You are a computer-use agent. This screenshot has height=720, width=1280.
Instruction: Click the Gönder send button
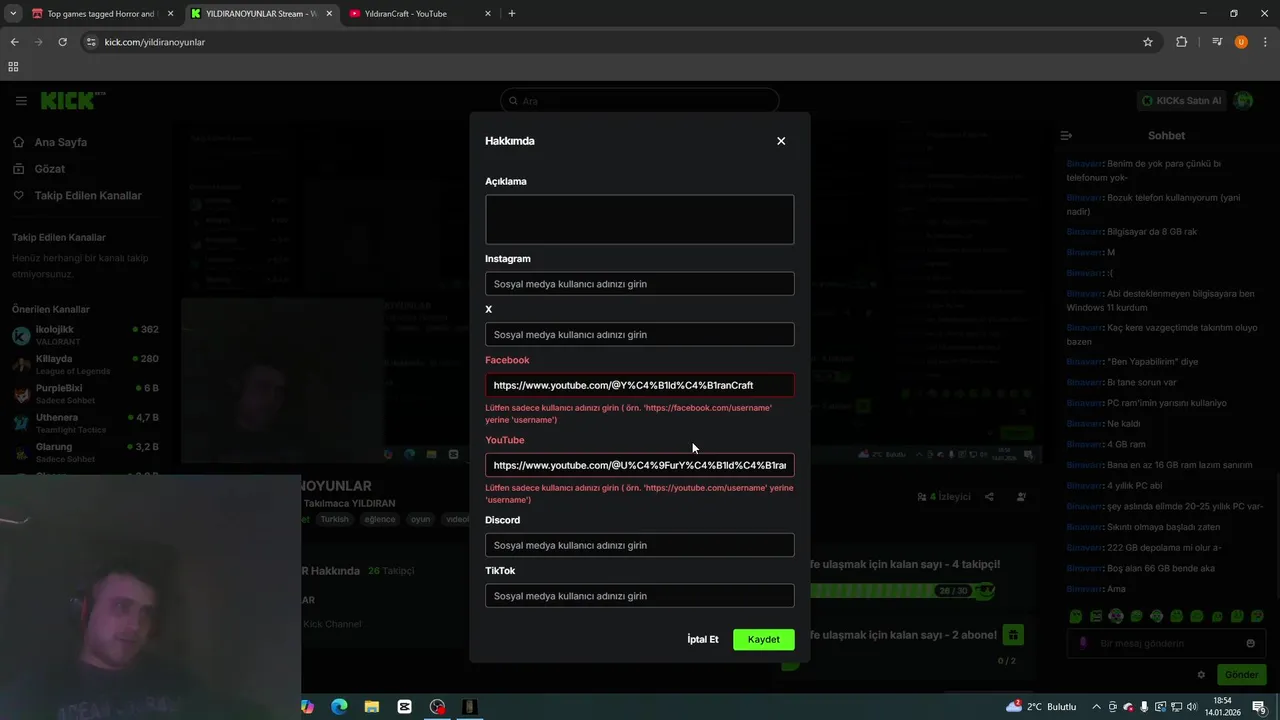[1241, 675]
